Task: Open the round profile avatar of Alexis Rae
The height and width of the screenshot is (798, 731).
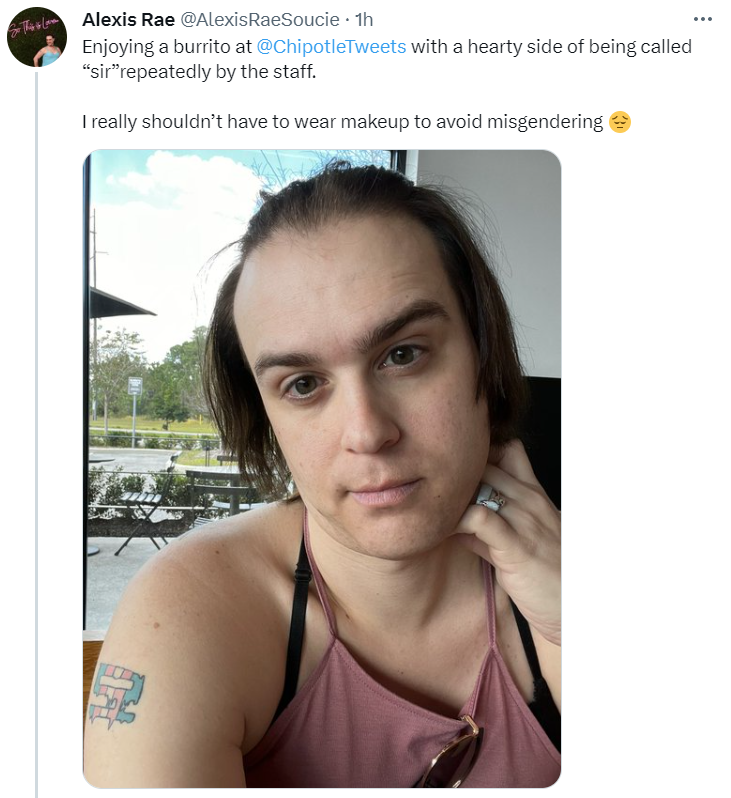Action: [x=37, y=37]
